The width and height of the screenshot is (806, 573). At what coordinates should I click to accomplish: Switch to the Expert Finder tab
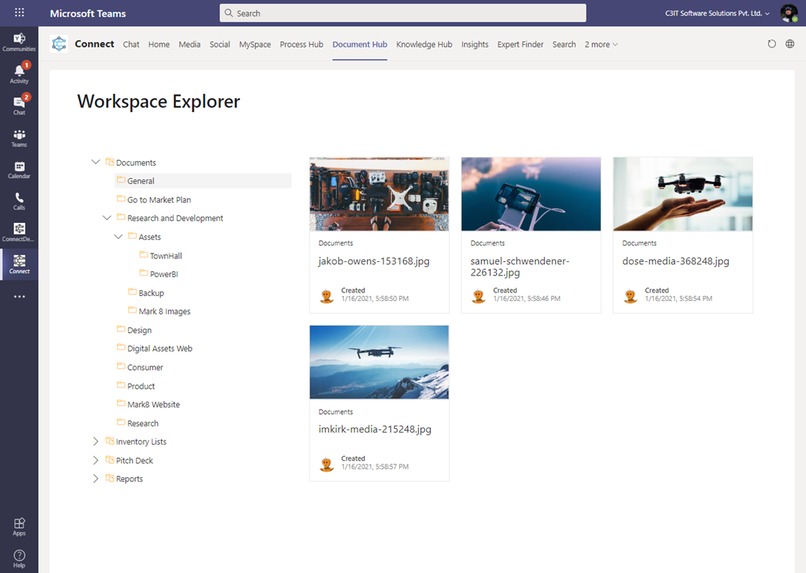[x=520, y=45]
